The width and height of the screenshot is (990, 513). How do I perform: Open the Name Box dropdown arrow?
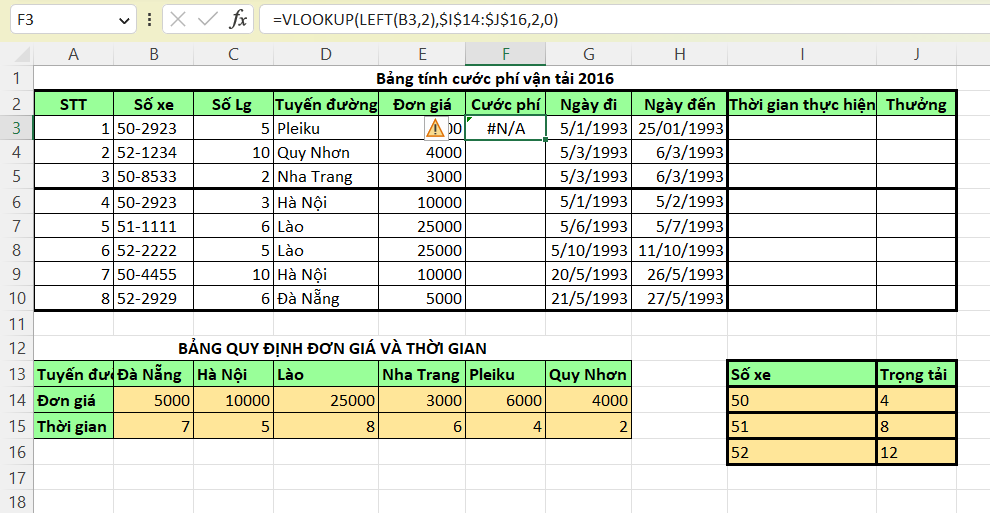pyautogui.click(x=124, y=20)
